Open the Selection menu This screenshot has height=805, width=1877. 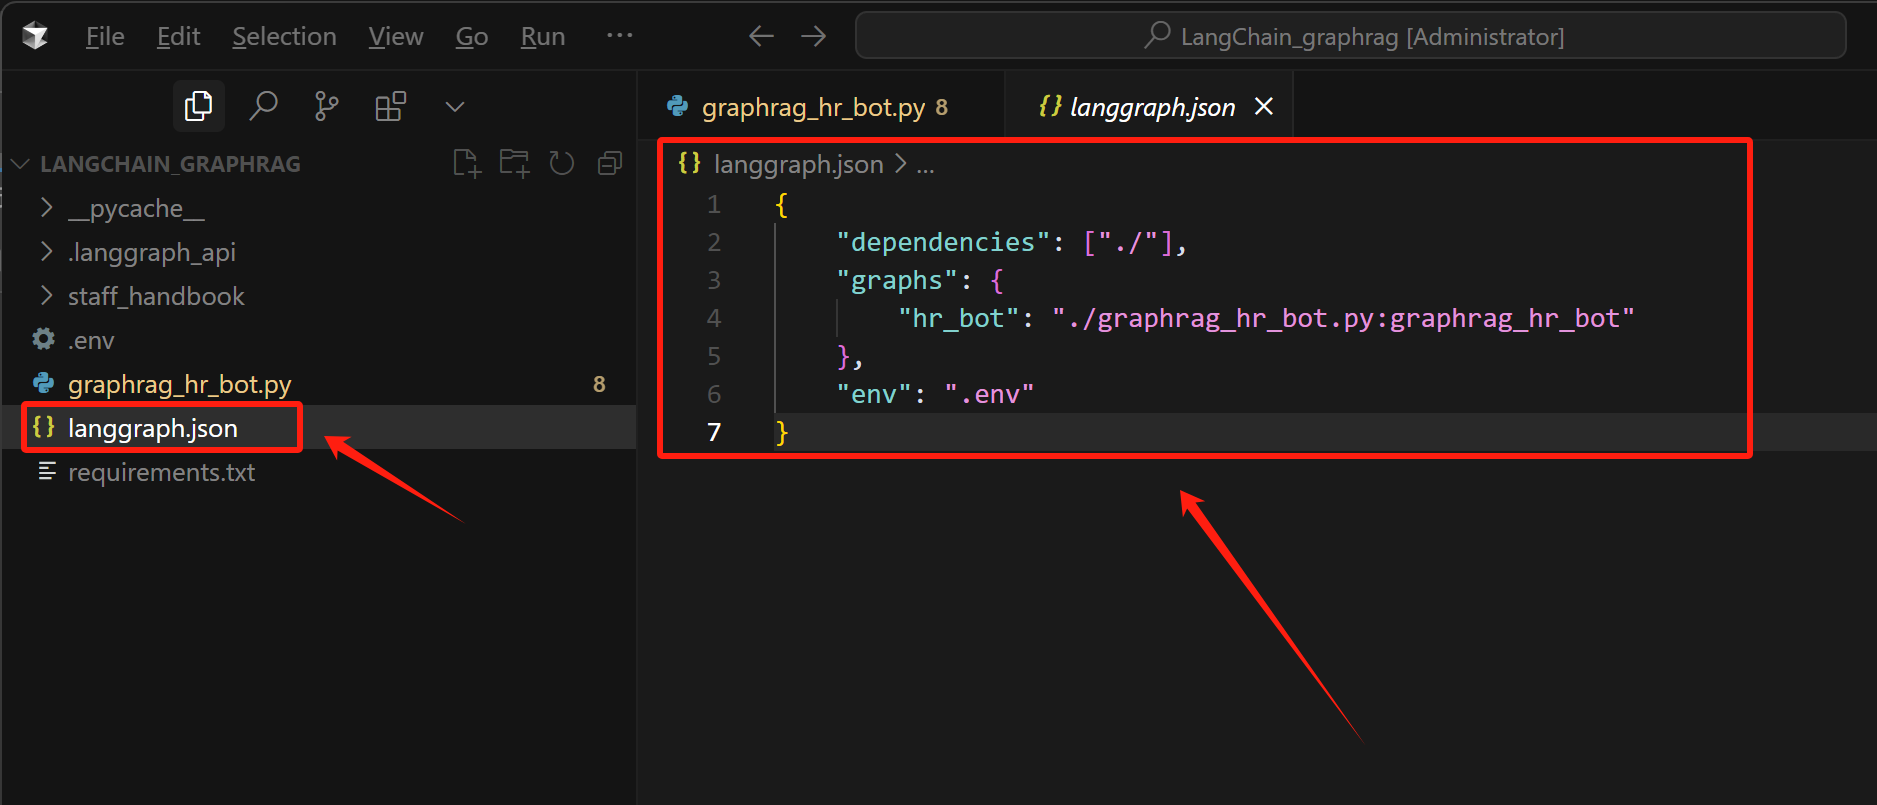tap(284, 37)
